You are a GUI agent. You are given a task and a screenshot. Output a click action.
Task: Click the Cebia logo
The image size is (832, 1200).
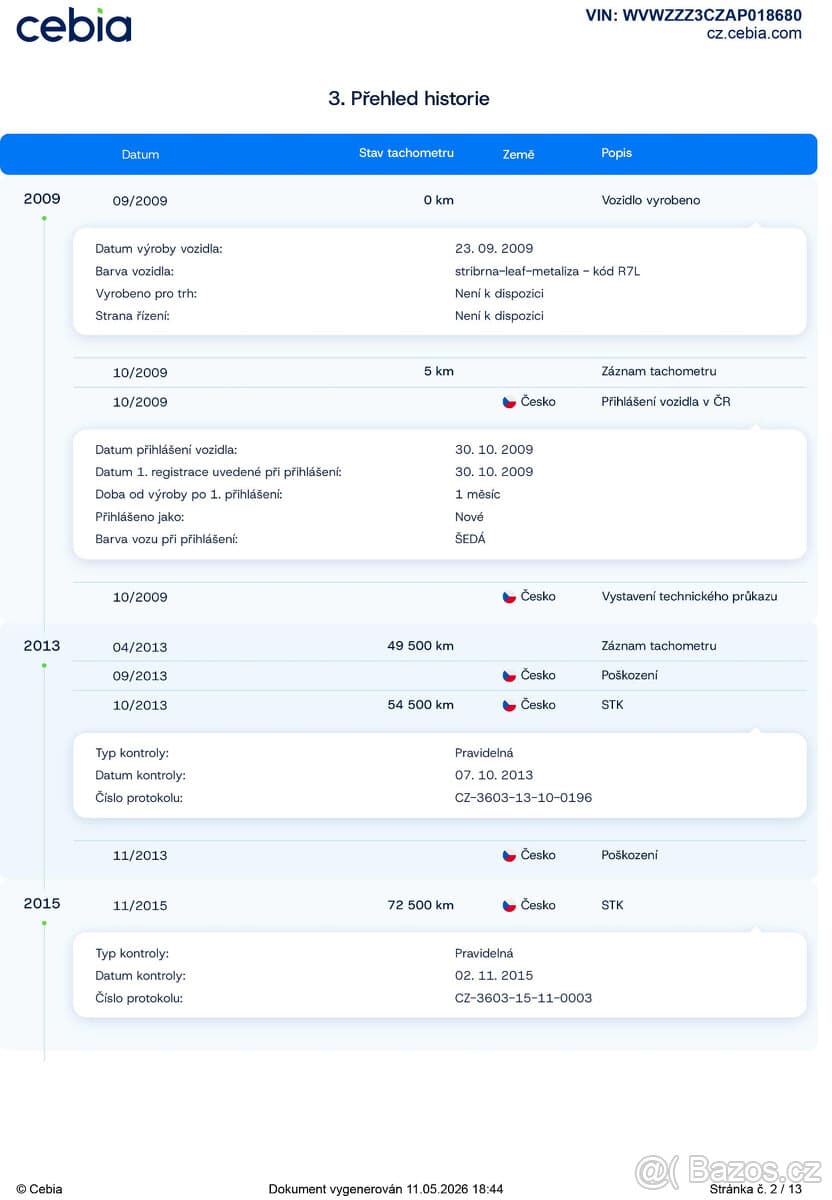(73, 26)
